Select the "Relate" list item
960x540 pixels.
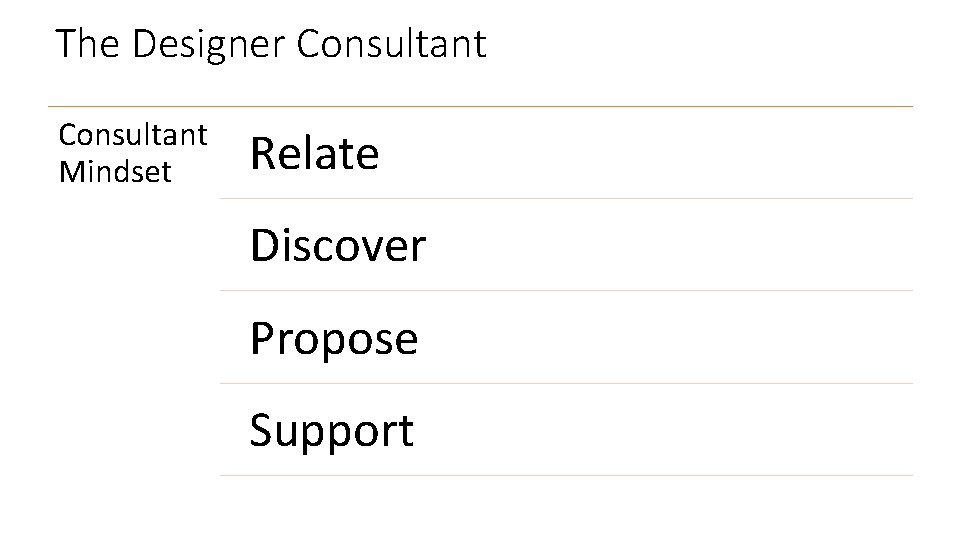314,154
